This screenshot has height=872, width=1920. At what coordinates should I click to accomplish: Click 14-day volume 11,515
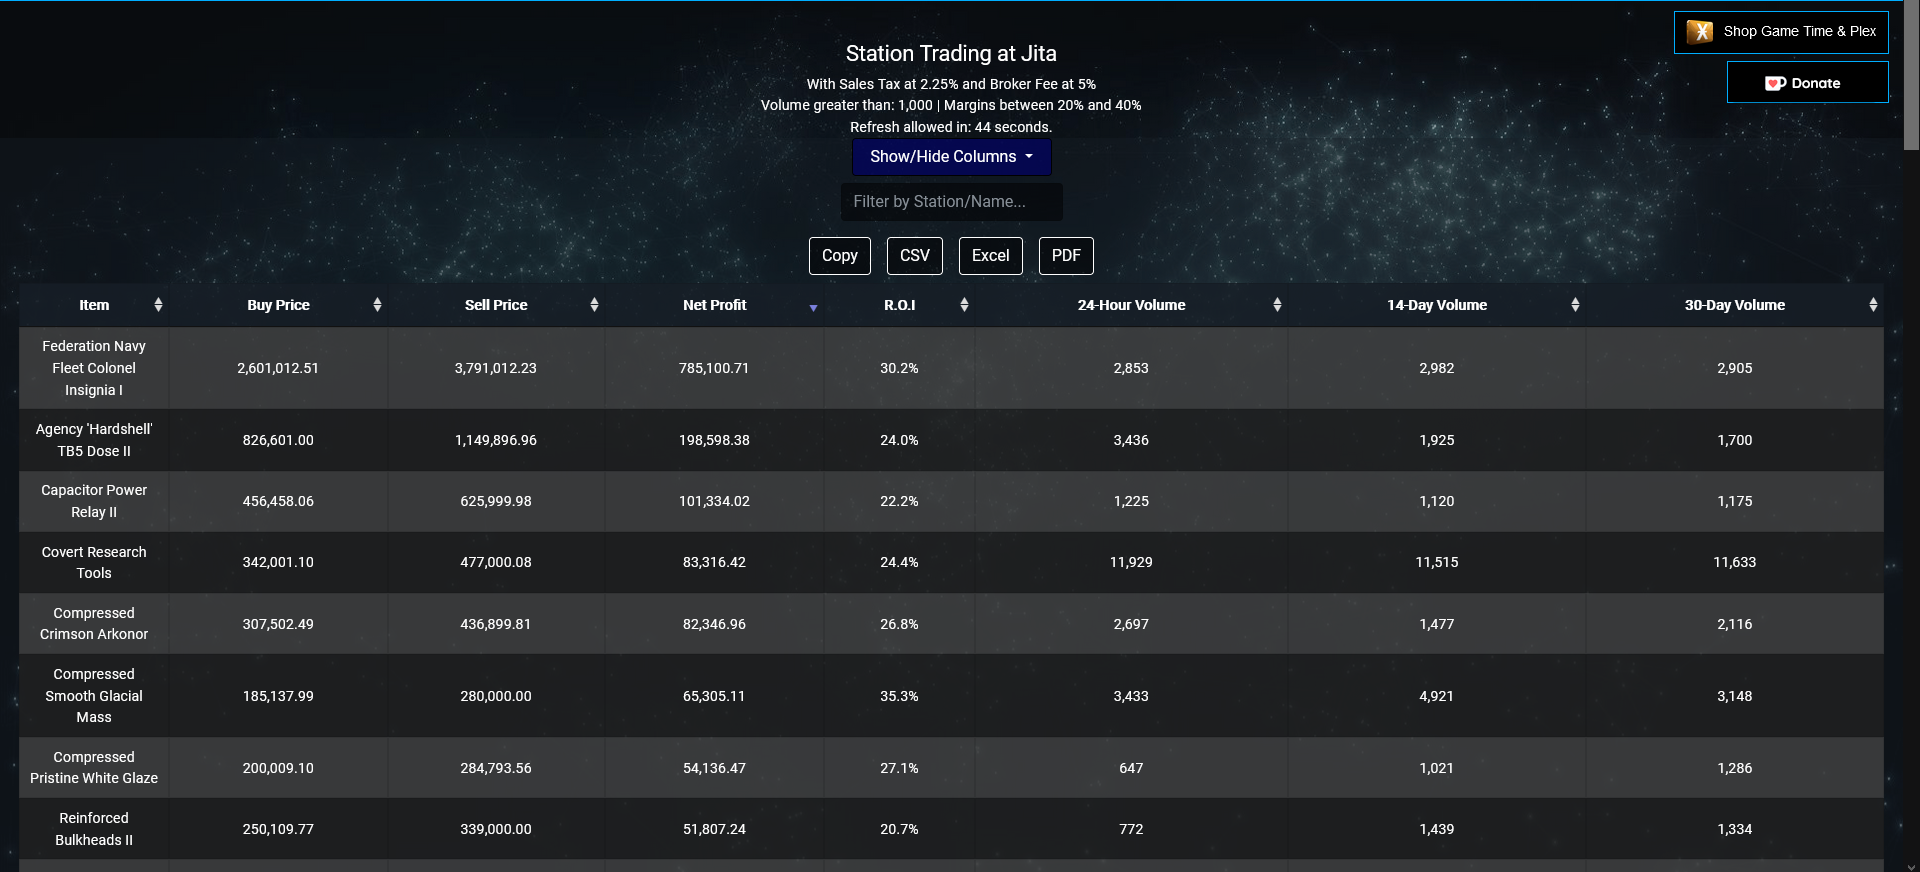coord(1437,562)
